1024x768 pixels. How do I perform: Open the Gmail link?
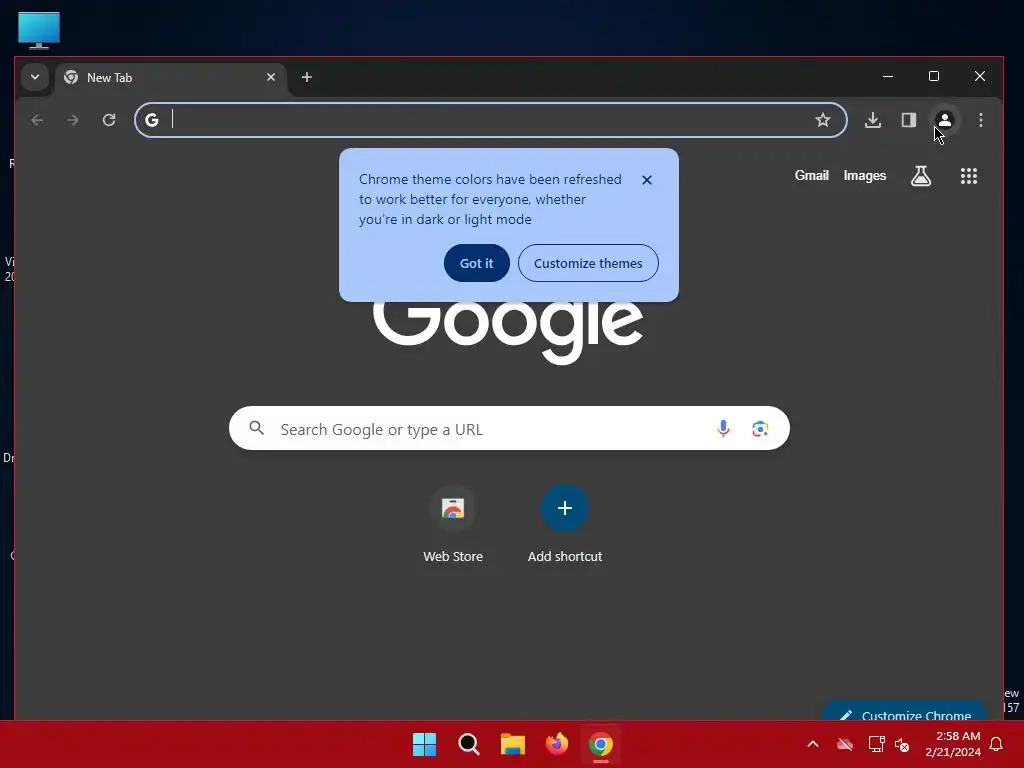tap(811, 176)
